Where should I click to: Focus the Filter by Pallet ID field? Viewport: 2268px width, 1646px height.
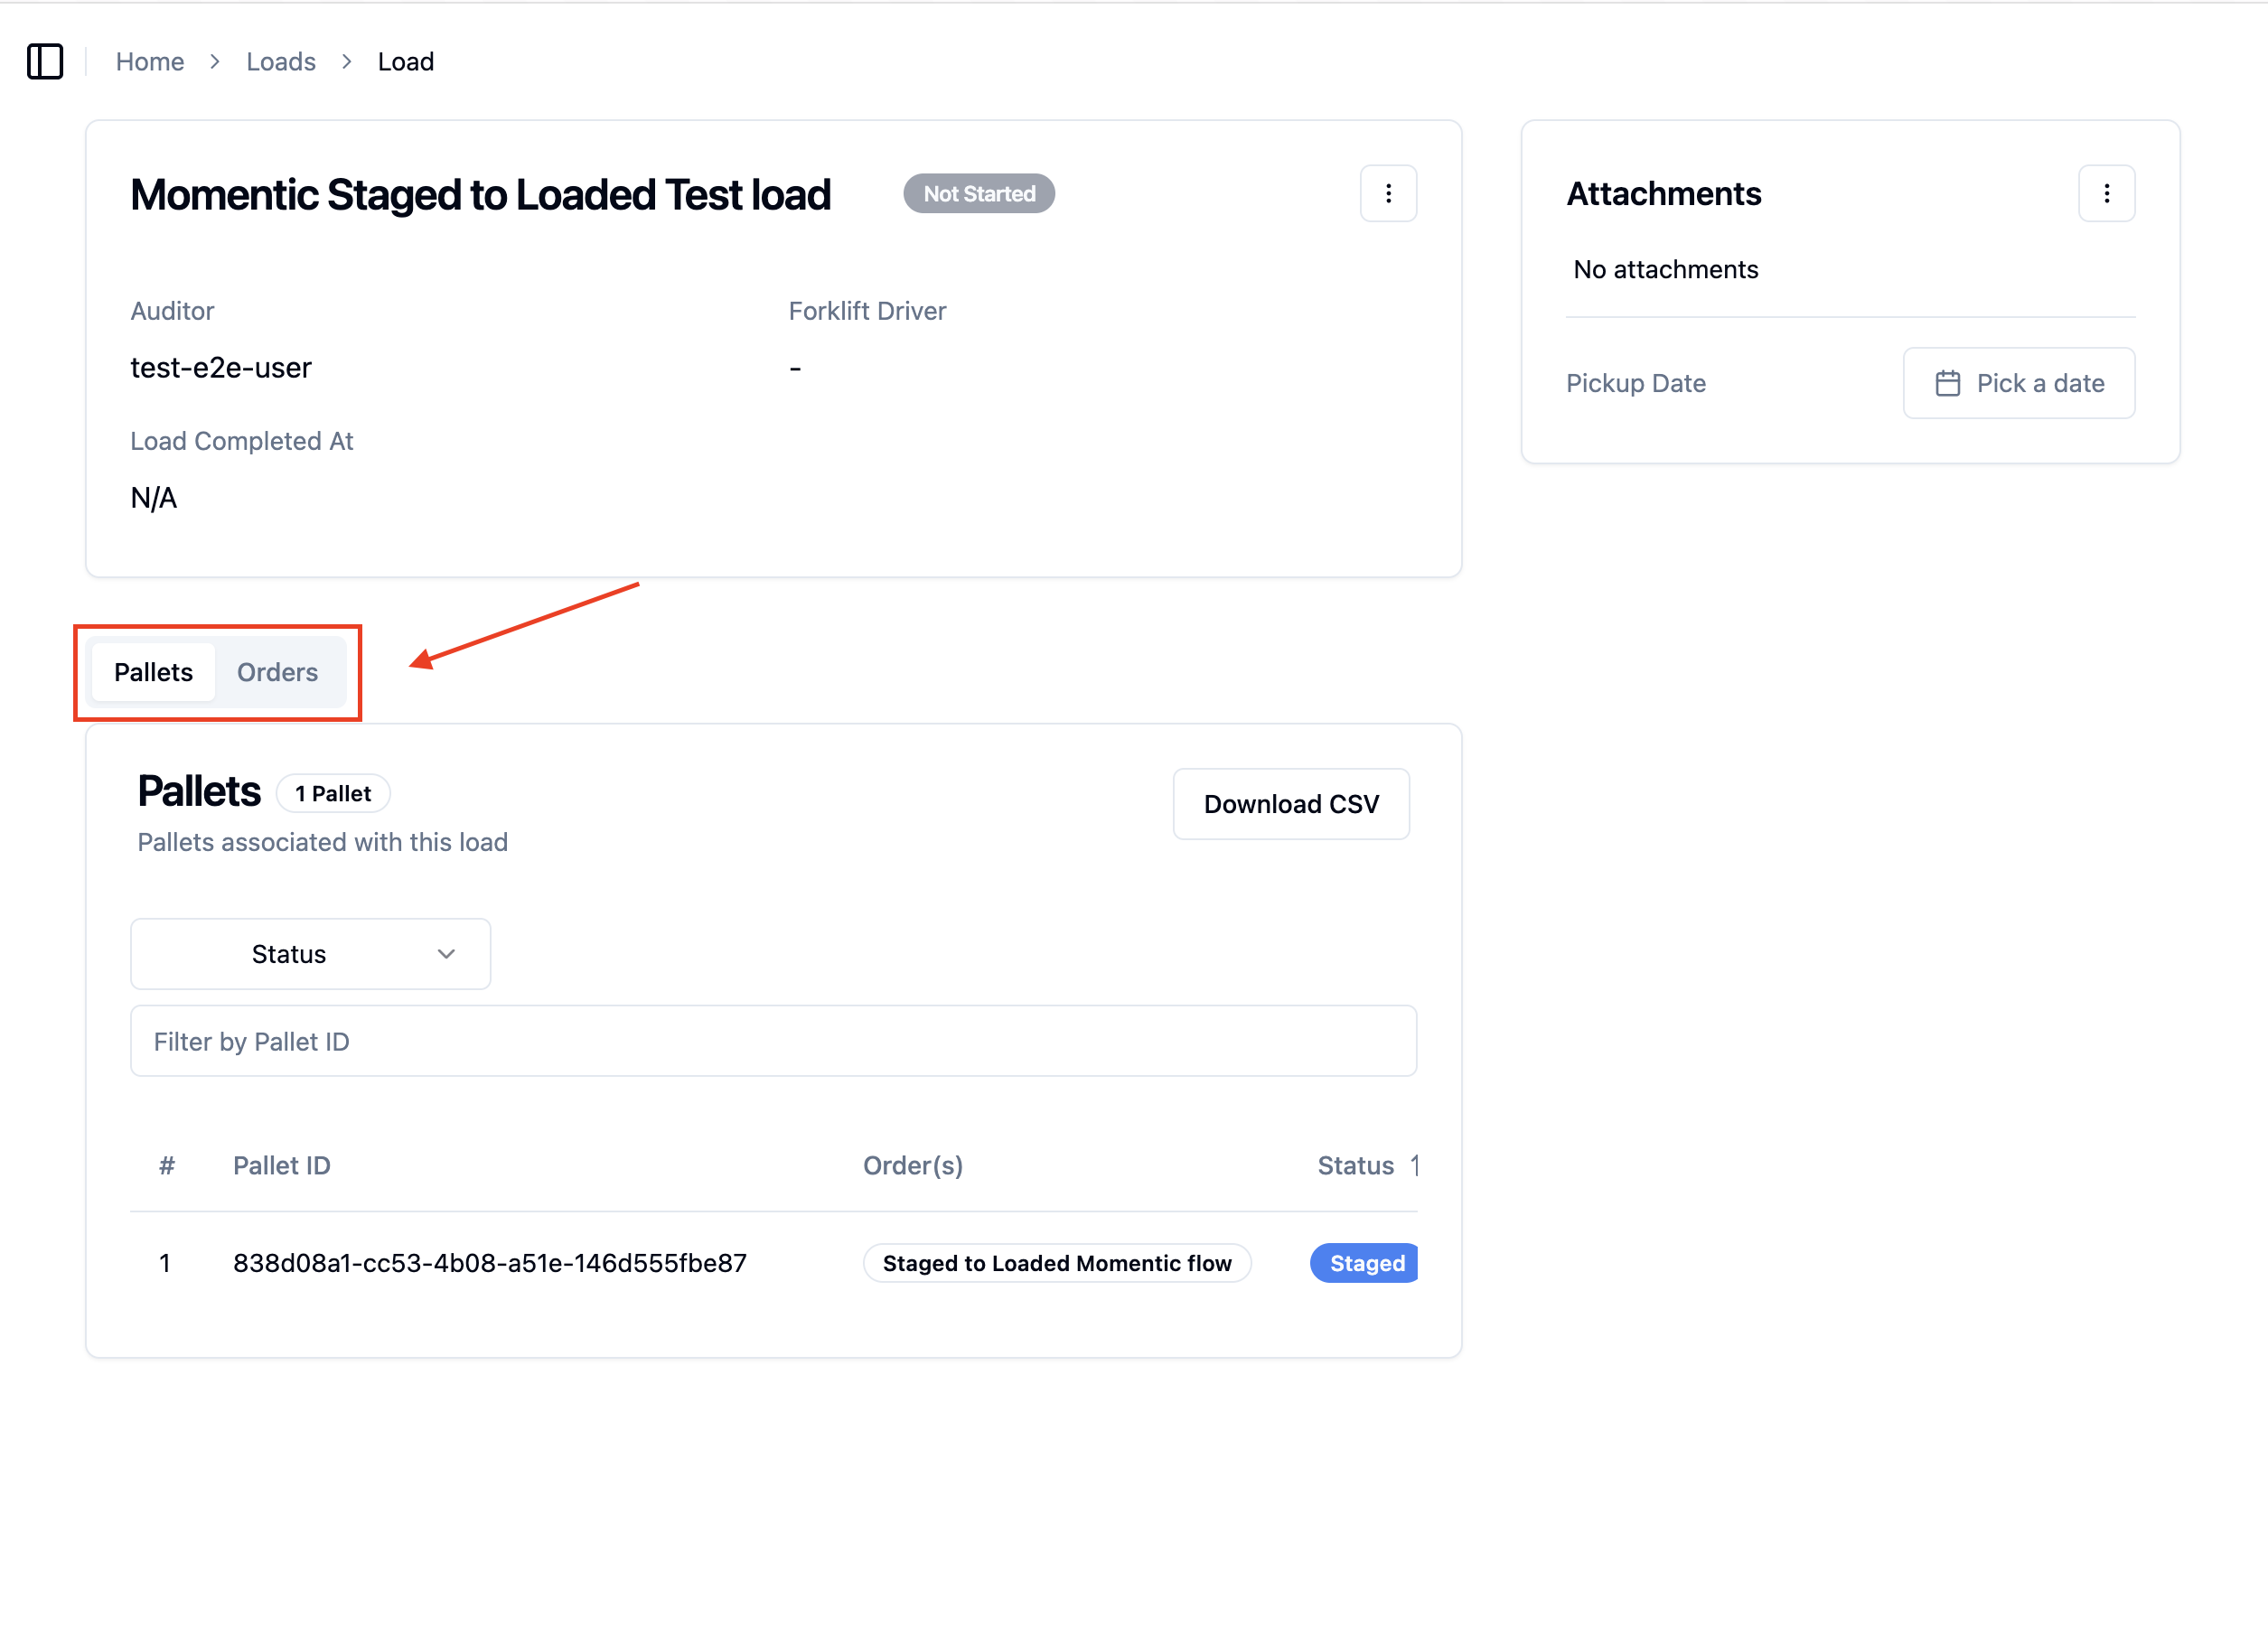[x=773, y=1041]
